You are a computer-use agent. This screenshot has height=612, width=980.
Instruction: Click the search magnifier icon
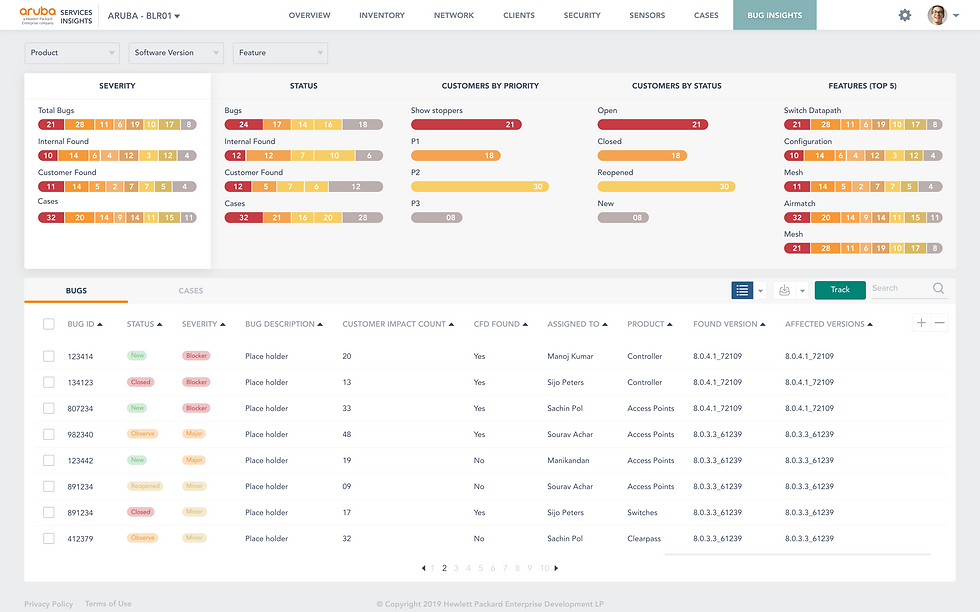click(x=938, y=288)
